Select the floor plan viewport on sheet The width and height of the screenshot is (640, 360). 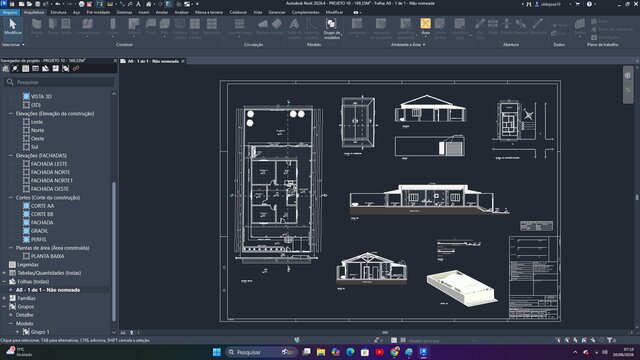coord(279,186)
